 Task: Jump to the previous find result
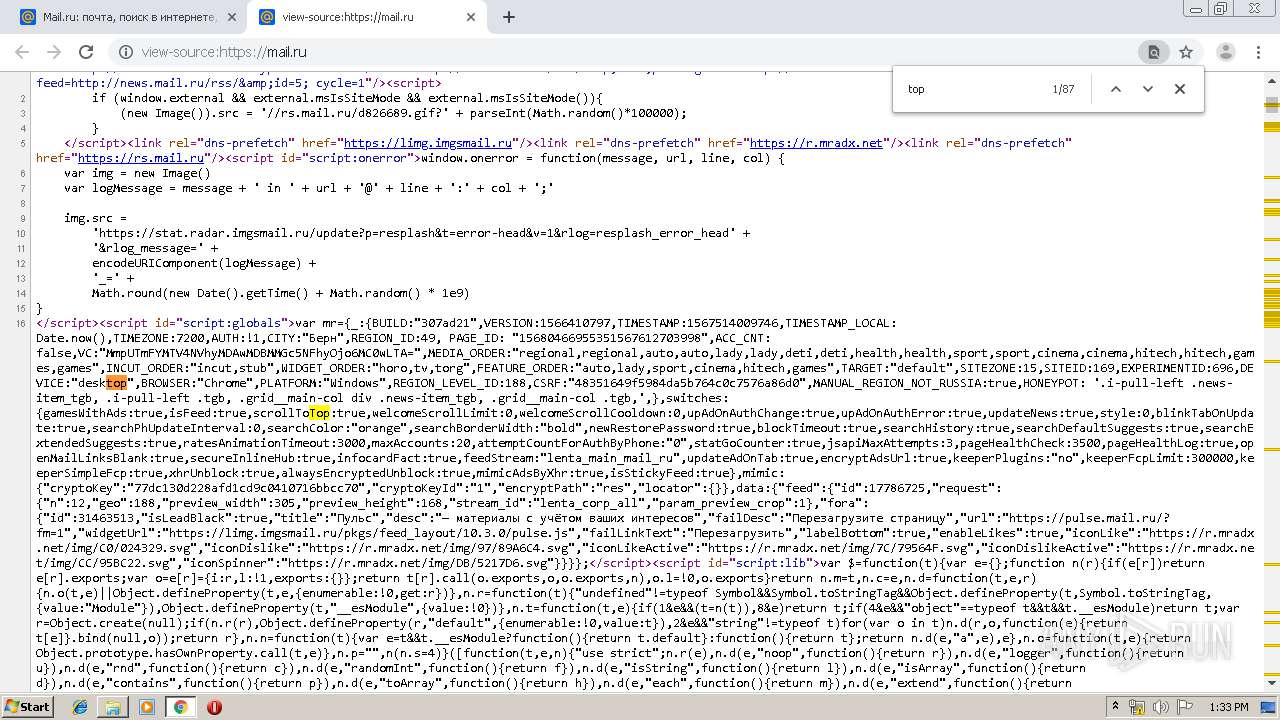click(1116, 89)
